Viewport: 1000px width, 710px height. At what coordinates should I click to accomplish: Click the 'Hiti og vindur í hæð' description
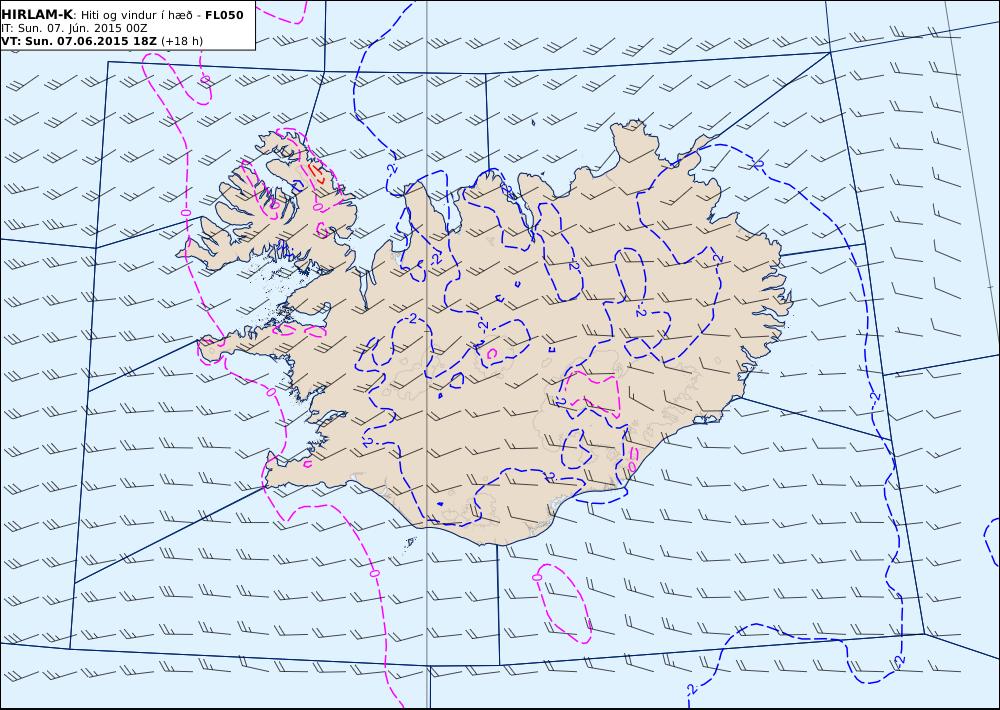(136, 15)
